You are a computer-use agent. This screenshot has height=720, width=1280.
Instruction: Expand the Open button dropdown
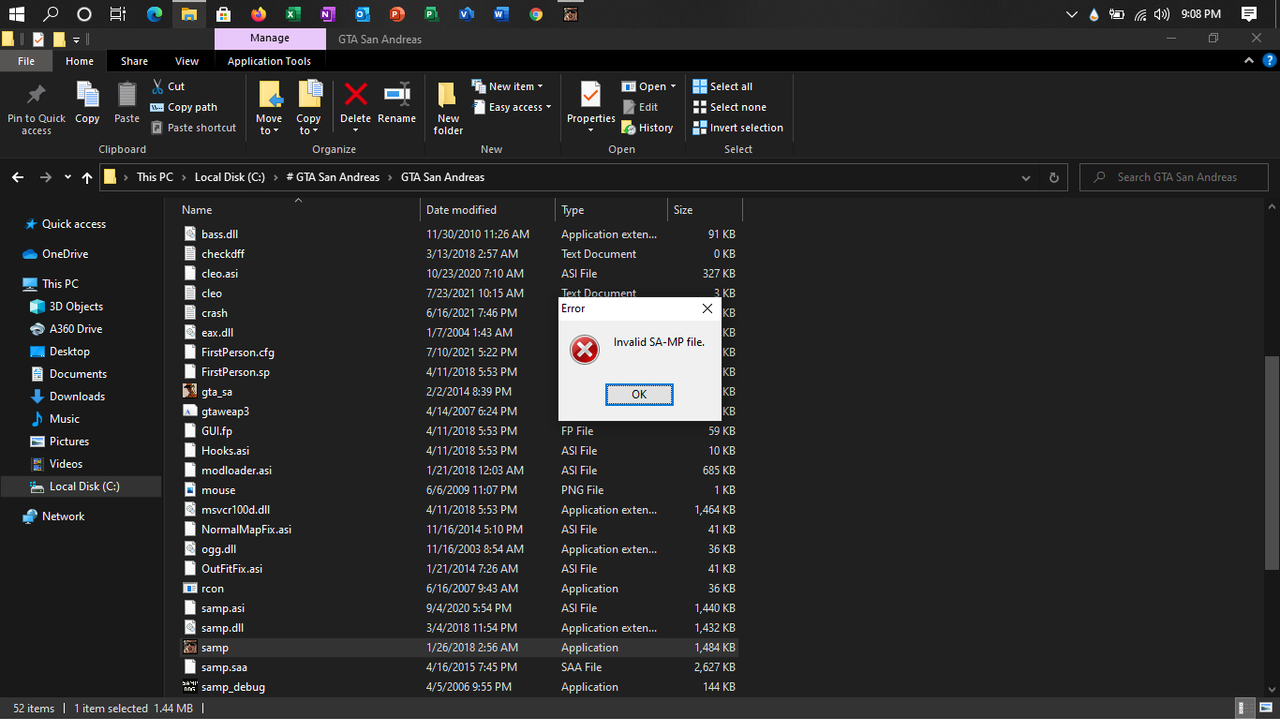673,87
